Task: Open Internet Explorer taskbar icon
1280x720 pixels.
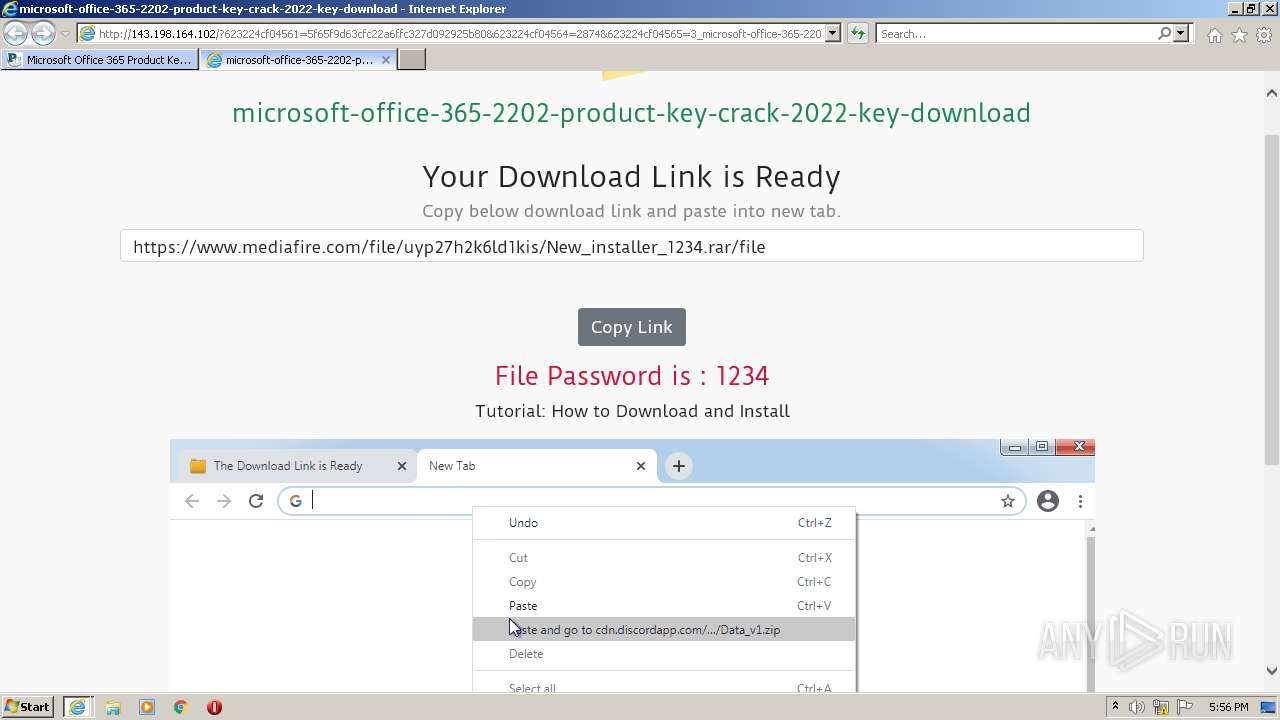Action: (77, 707)
